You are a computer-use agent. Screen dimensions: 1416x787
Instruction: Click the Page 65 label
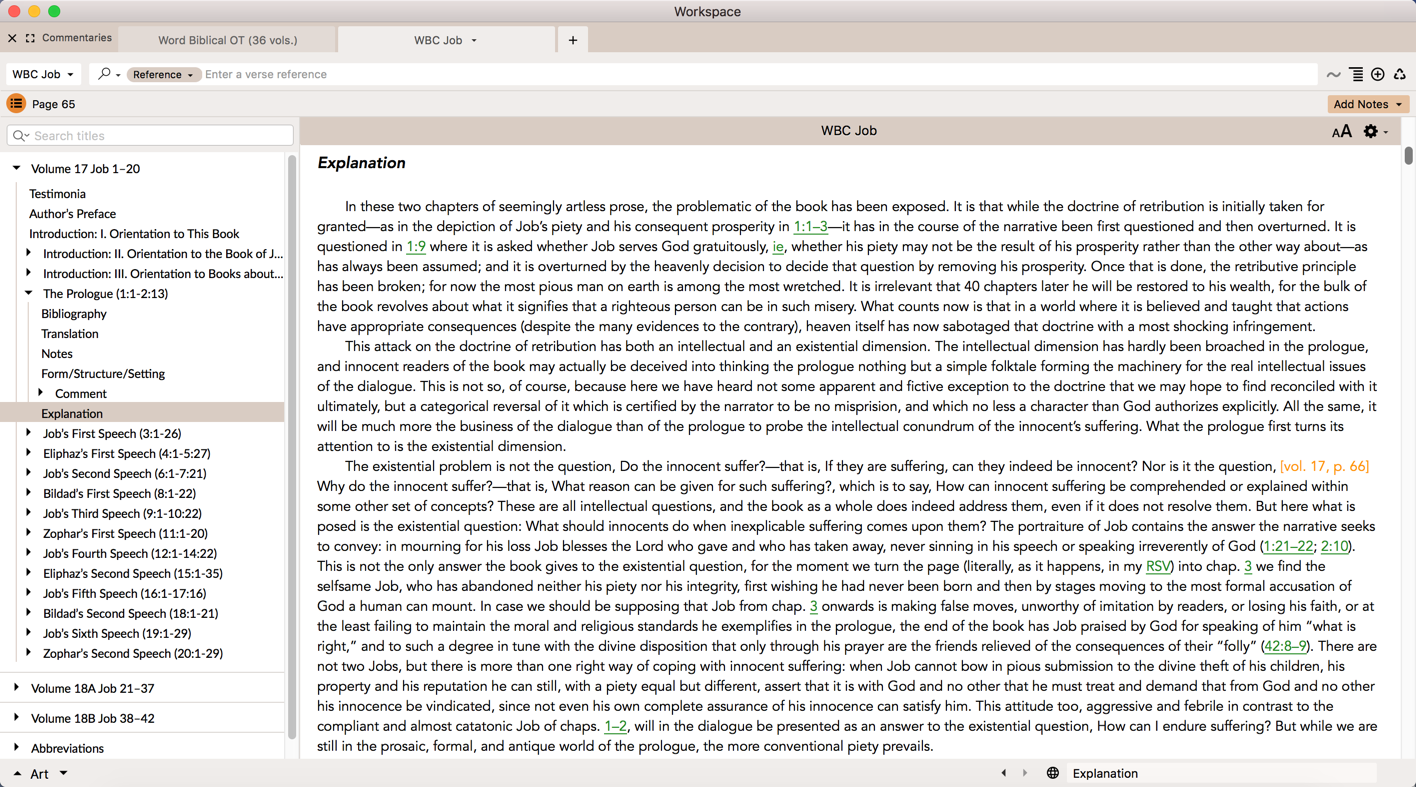pyautogui.click(x=54, y=104)
